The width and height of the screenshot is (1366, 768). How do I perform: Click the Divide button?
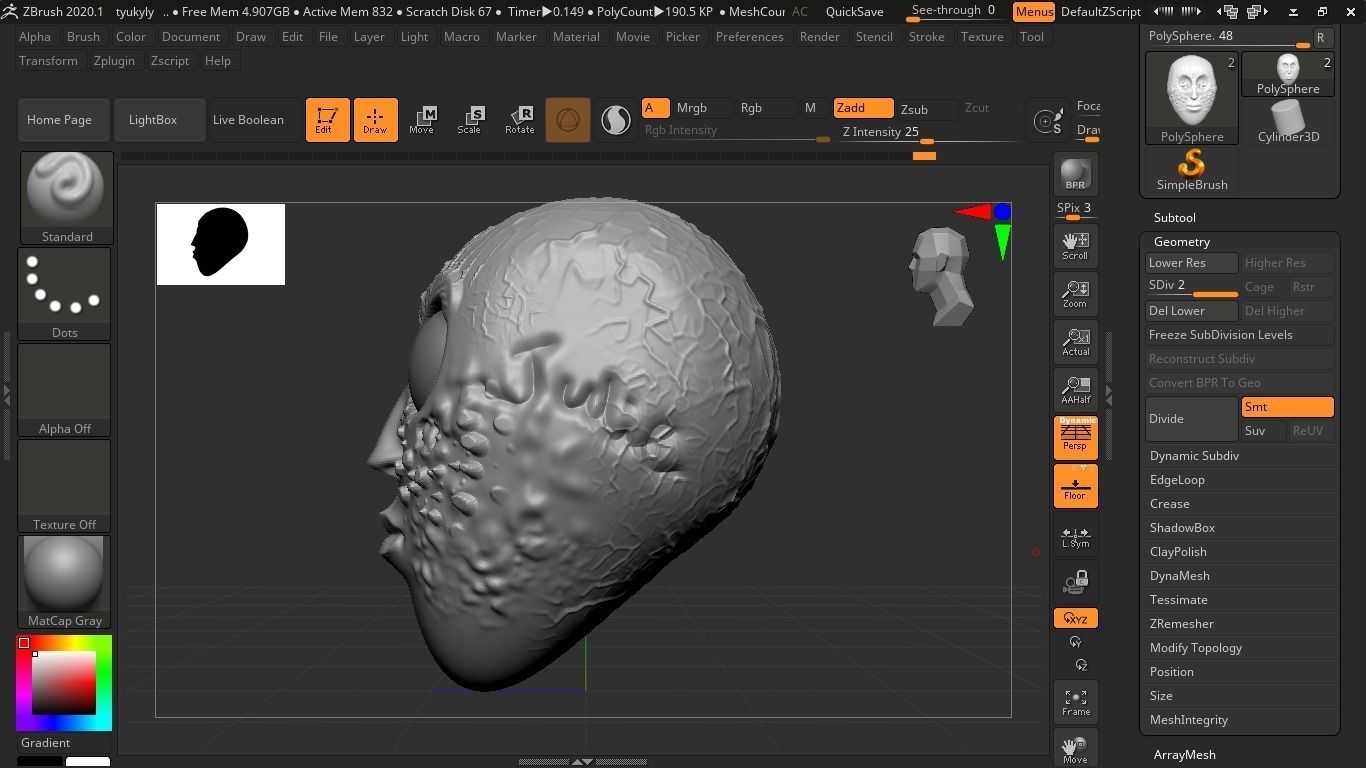1191,419
